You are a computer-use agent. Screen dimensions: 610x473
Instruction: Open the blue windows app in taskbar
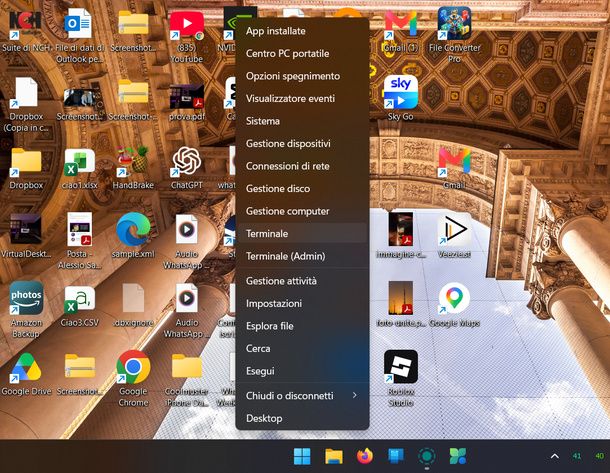tap(396, 456)
